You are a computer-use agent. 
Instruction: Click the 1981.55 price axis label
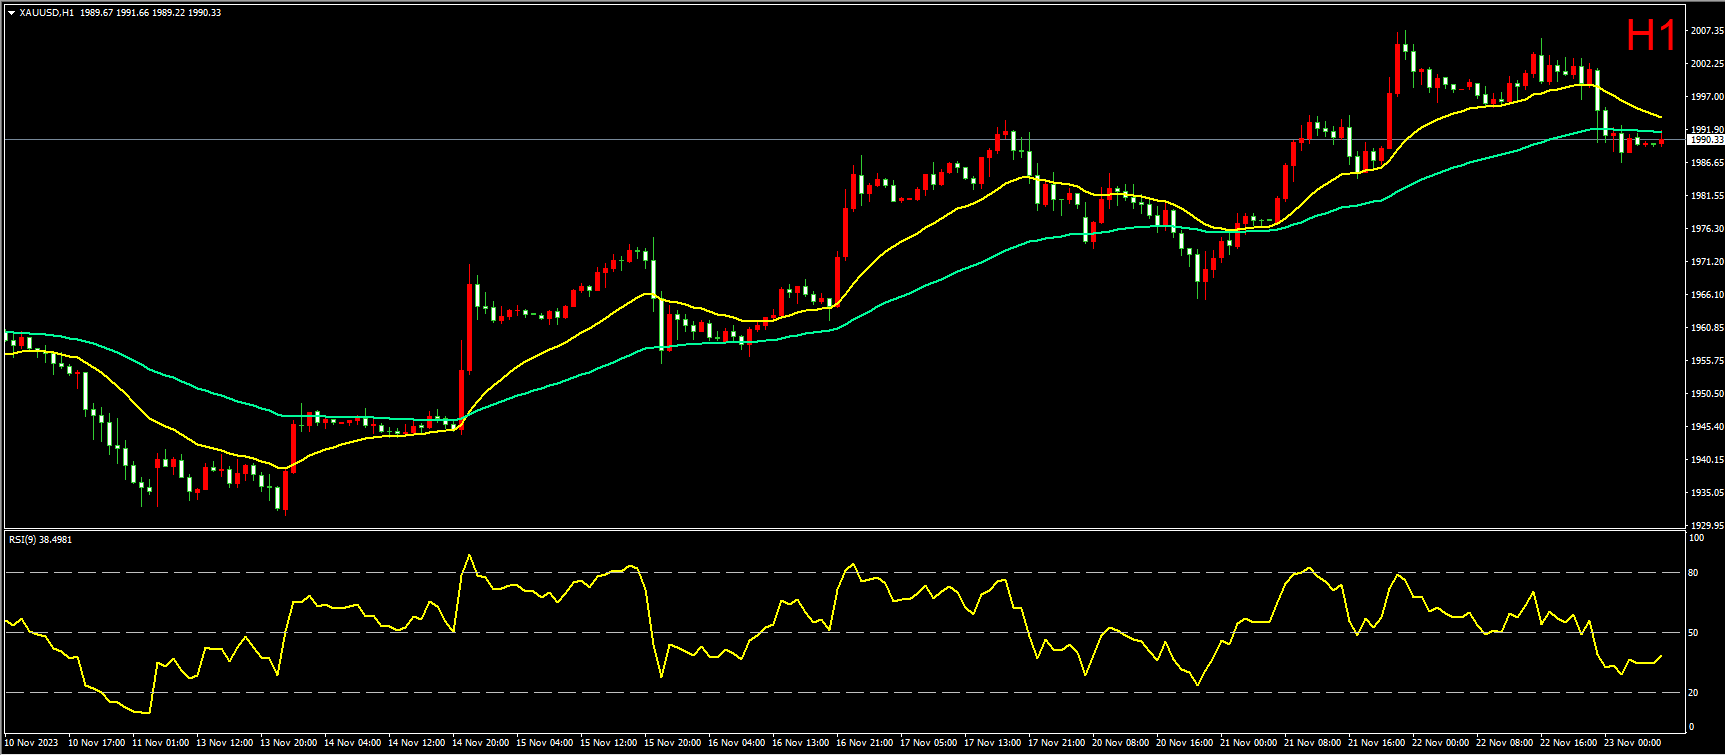(x=1706, y=196)
